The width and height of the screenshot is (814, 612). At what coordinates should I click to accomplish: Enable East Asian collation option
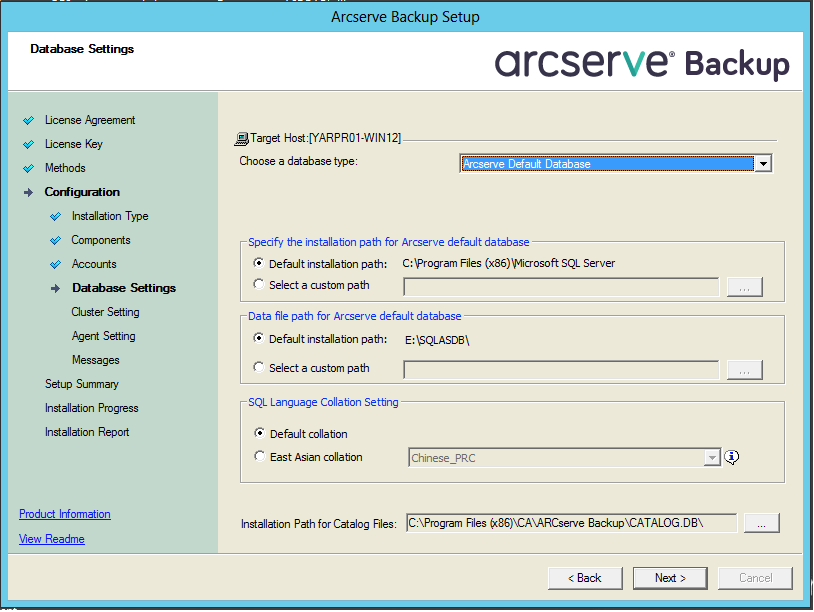260,457
